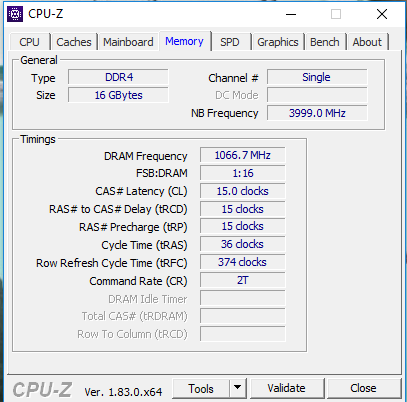Image resolution: width=407 pixels, height=402 pixels.
Task: View the About tab
Action: pyautogui.click(x=367, y=42)
